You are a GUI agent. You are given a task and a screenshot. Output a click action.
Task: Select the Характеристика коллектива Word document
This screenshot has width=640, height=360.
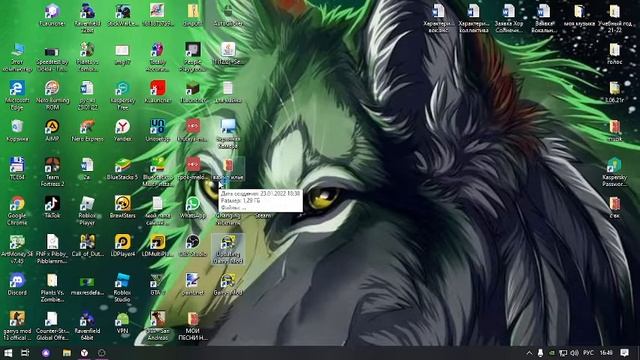click(x=473, y=18)
